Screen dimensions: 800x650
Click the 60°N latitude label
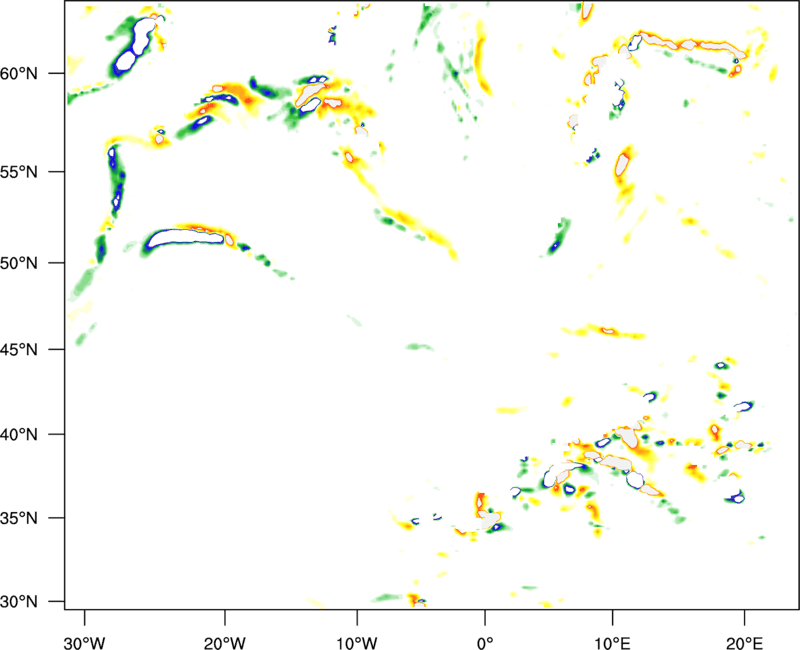19,73
